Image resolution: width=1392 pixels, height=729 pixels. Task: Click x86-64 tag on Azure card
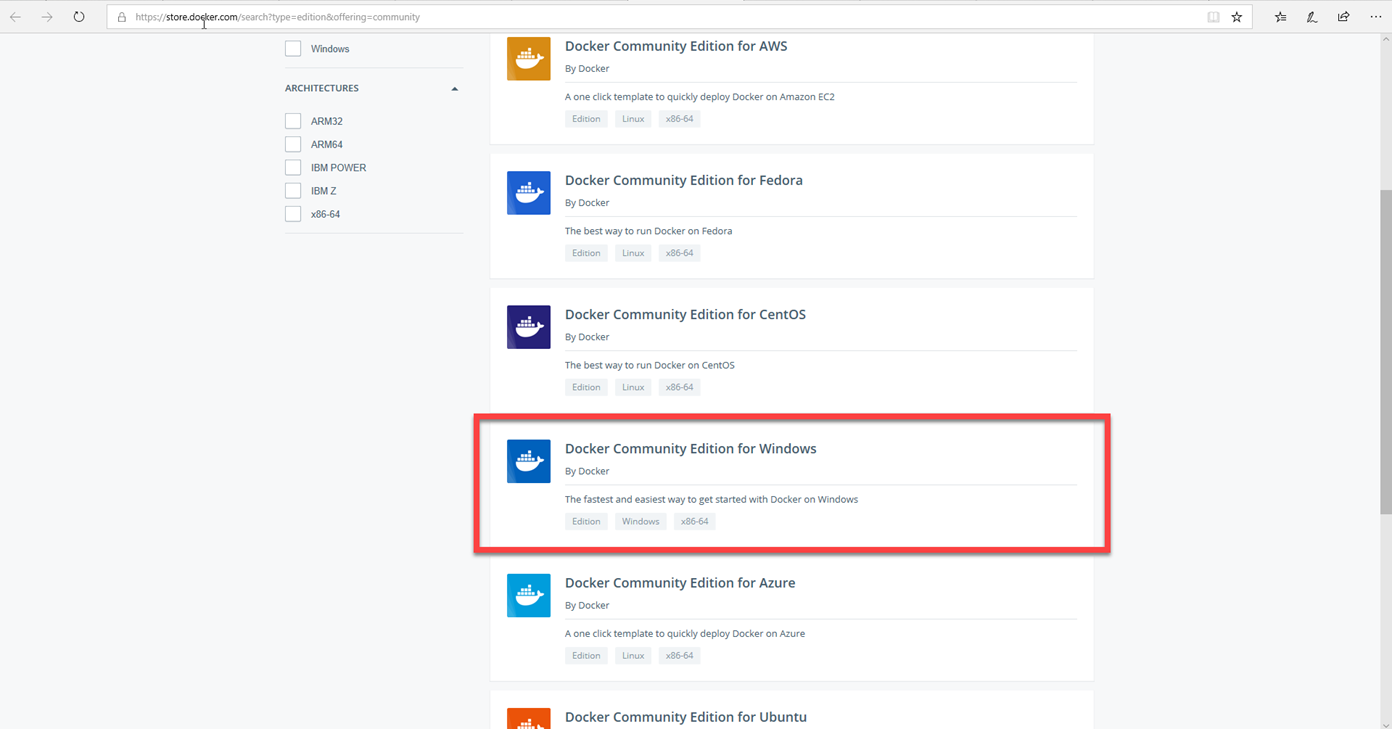[679, 655]
